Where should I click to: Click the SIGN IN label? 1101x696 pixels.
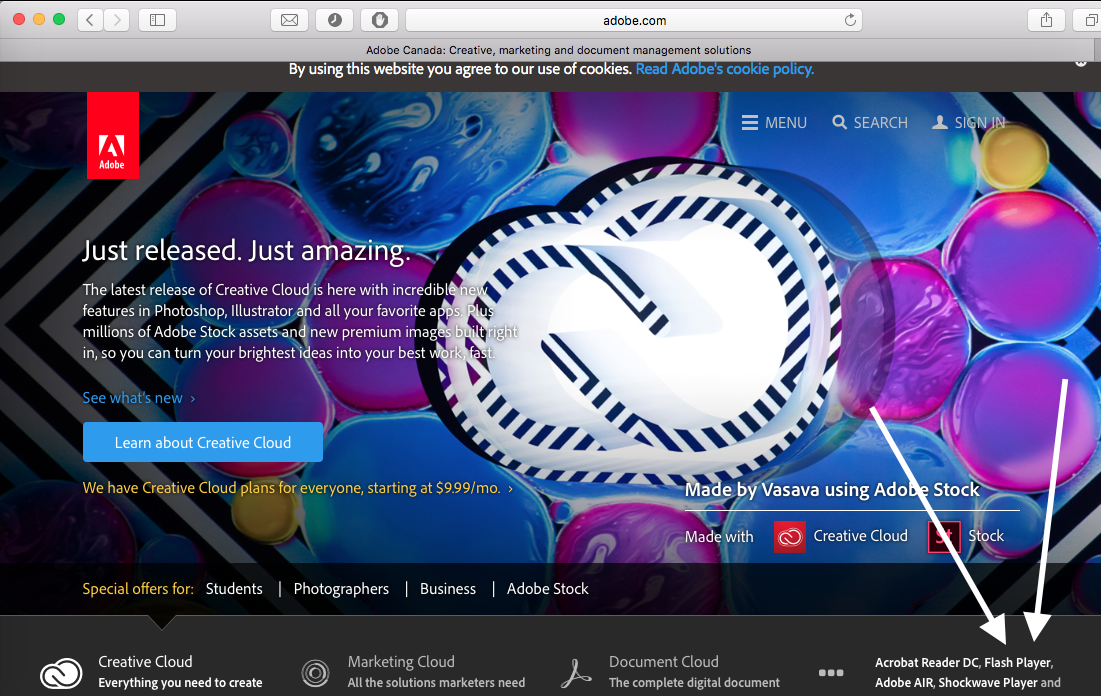(980, 123)
